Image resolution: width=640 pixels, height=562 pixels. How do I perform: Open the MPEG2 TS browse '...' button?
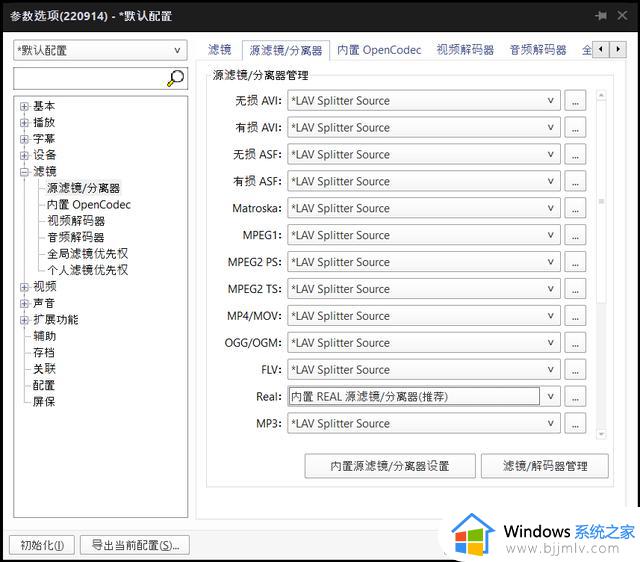[x=575, y=289]
